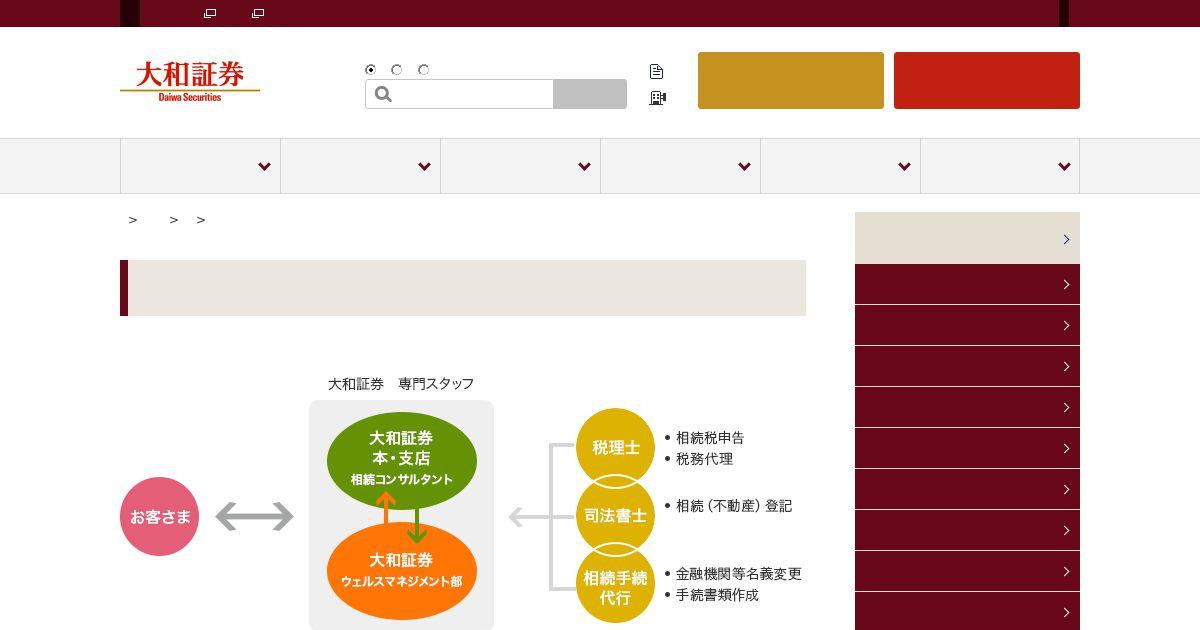This screenshot has width=1200, height=630.
Task: Click the Daiwa Securities logo
Action: (190, 82)
